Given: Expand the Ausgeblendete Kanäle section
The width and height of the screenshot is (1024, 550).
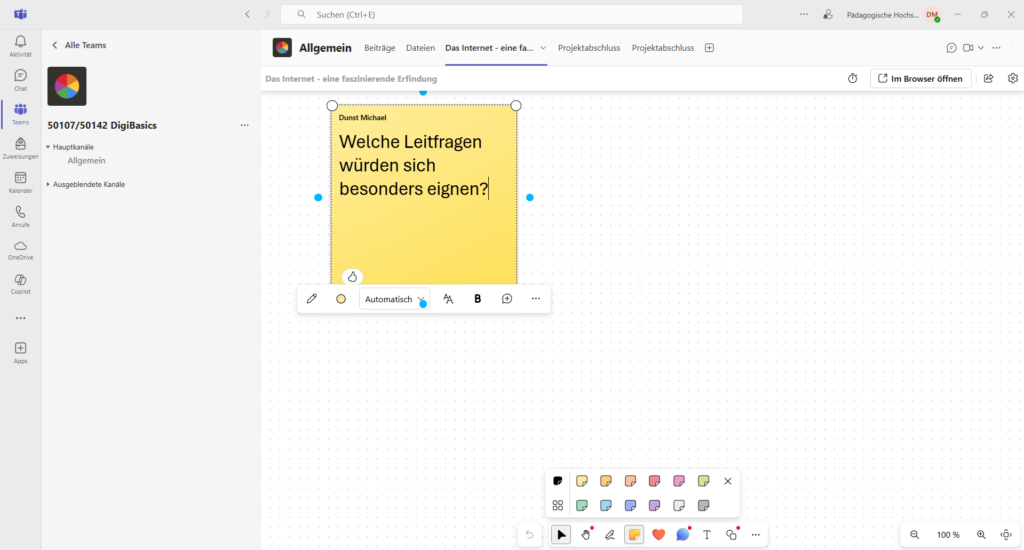Looking at the screenshot, I should tap(48, 184).
